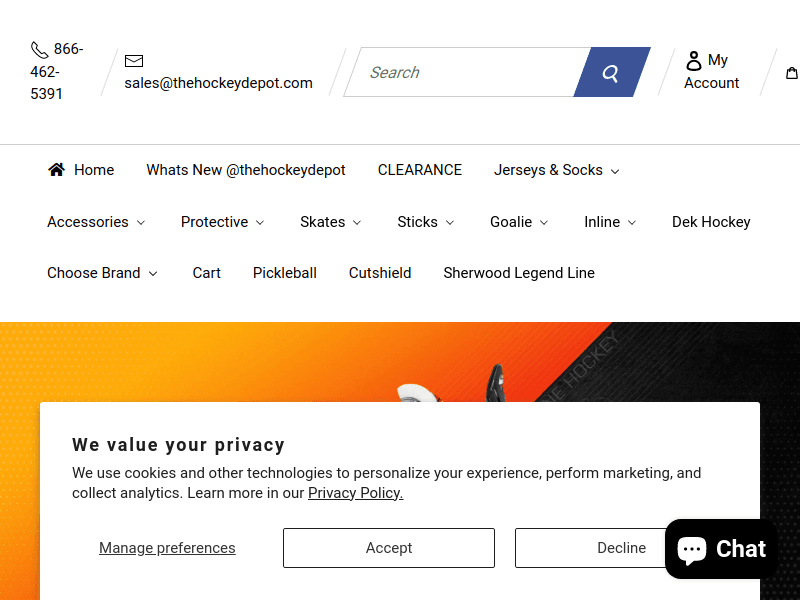Click the Home house icon
800x600 pixels.
click(56, 170)
